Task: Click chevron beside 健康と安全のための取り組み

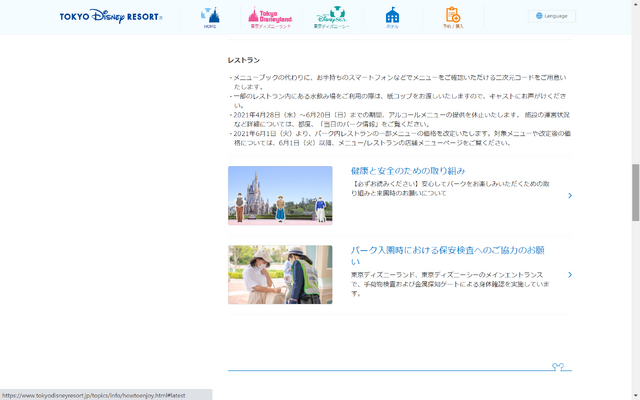Action: pos(570,196)
